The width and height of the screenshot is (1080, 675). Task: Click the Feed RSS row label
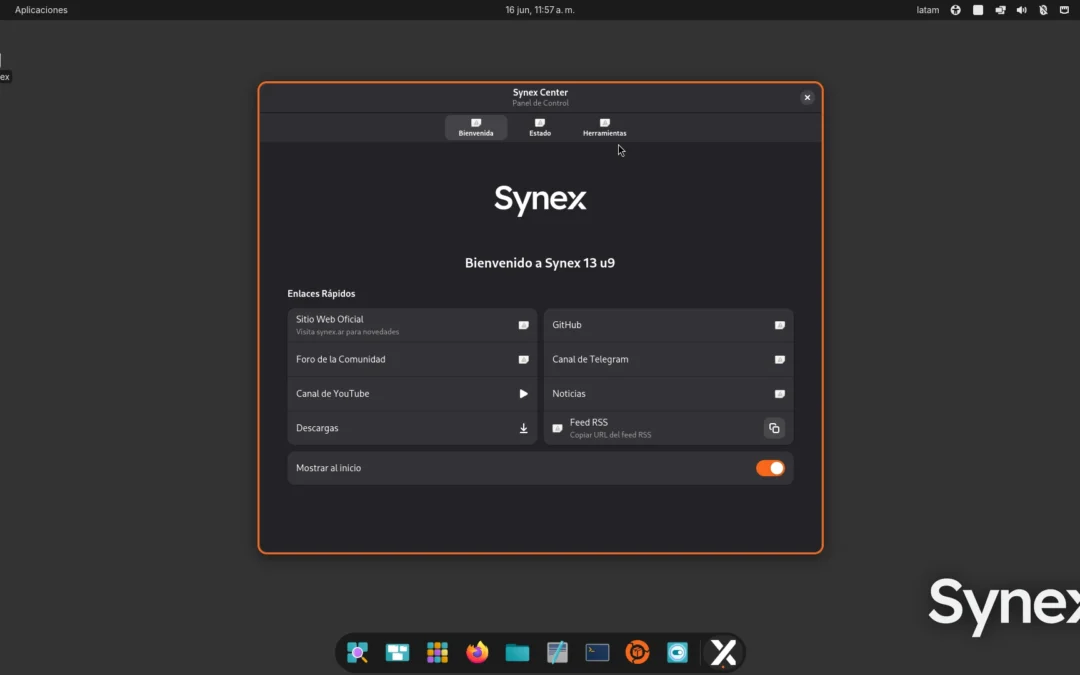(589, 422)
